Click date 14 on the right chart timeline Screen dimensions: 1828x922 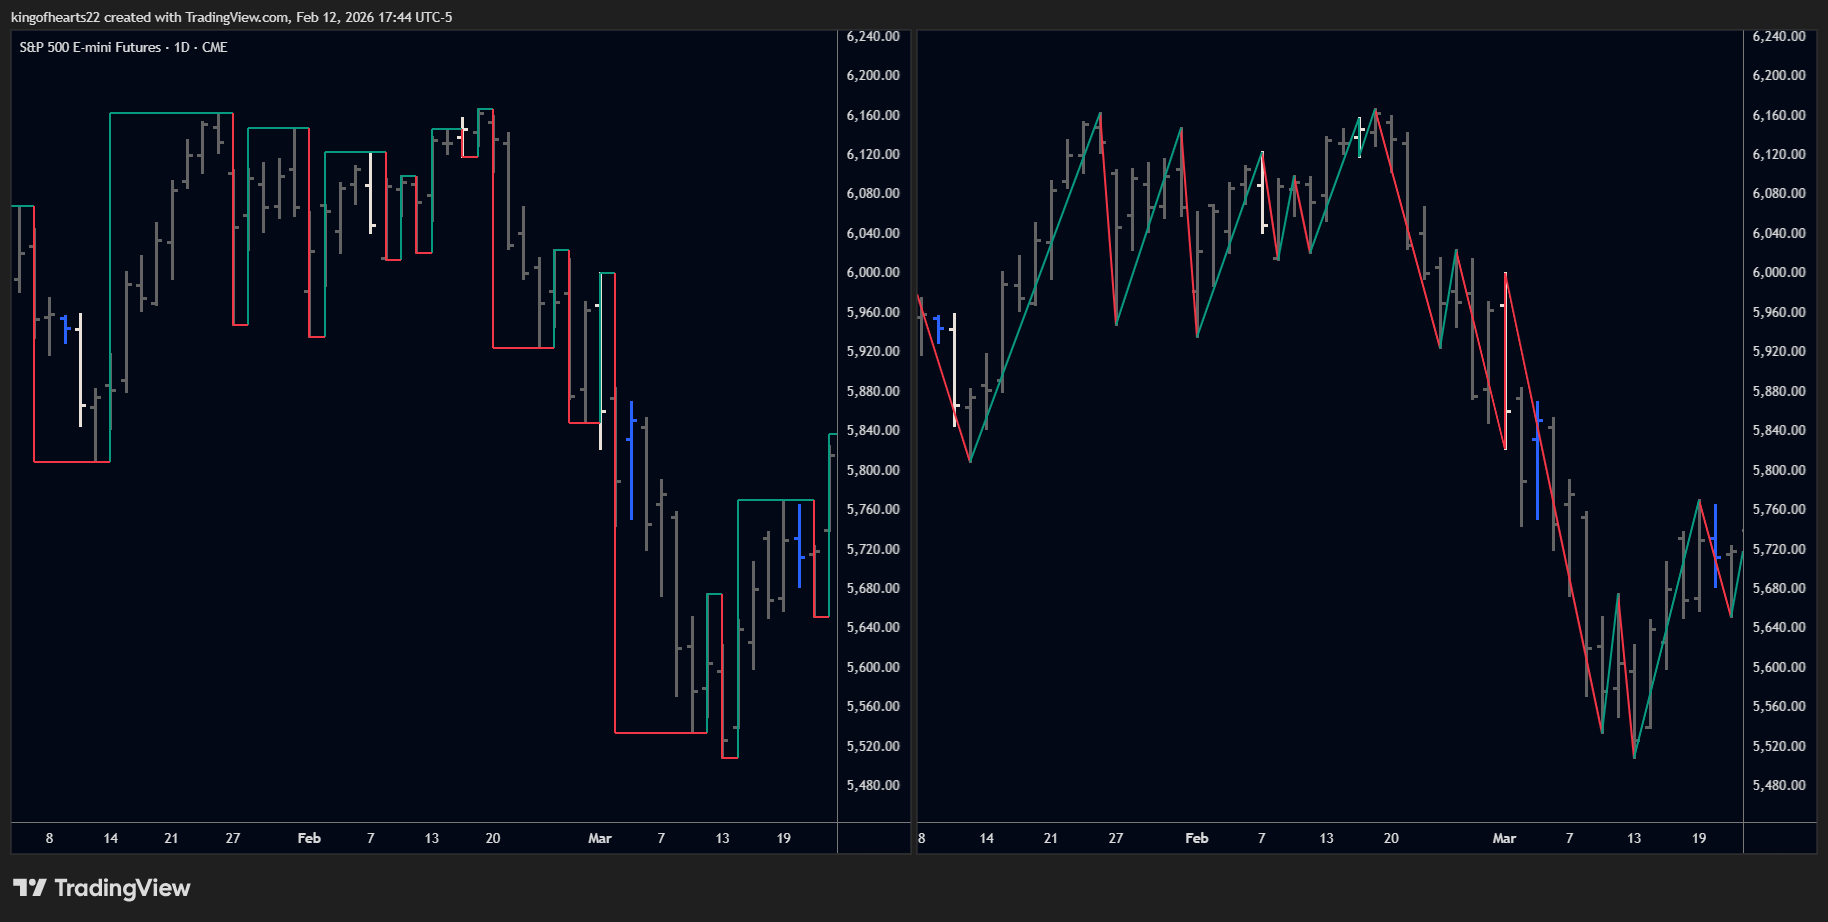tap(986, 838)
